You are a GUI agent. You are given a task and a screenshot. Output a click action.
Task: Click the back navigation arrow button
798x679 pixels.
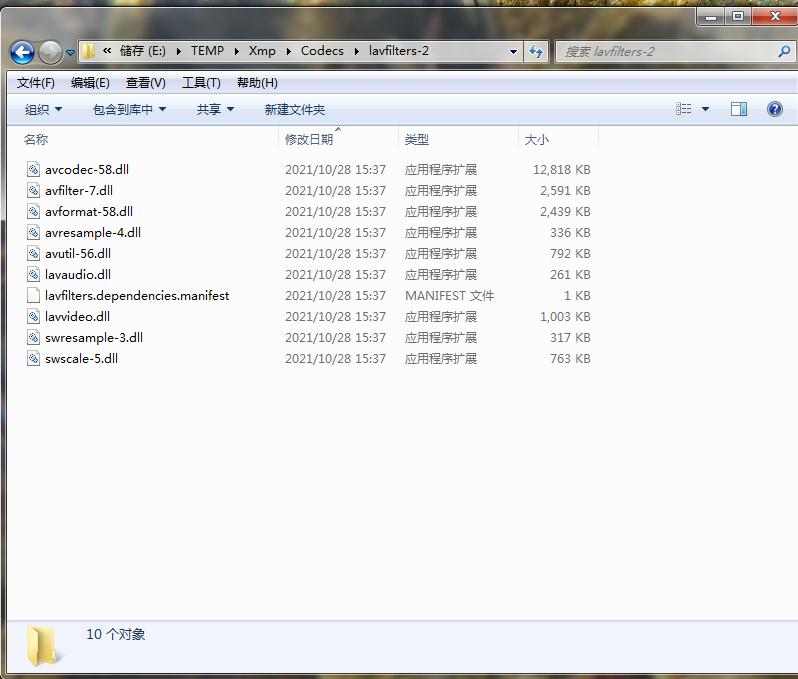click(x=22, y=52)
